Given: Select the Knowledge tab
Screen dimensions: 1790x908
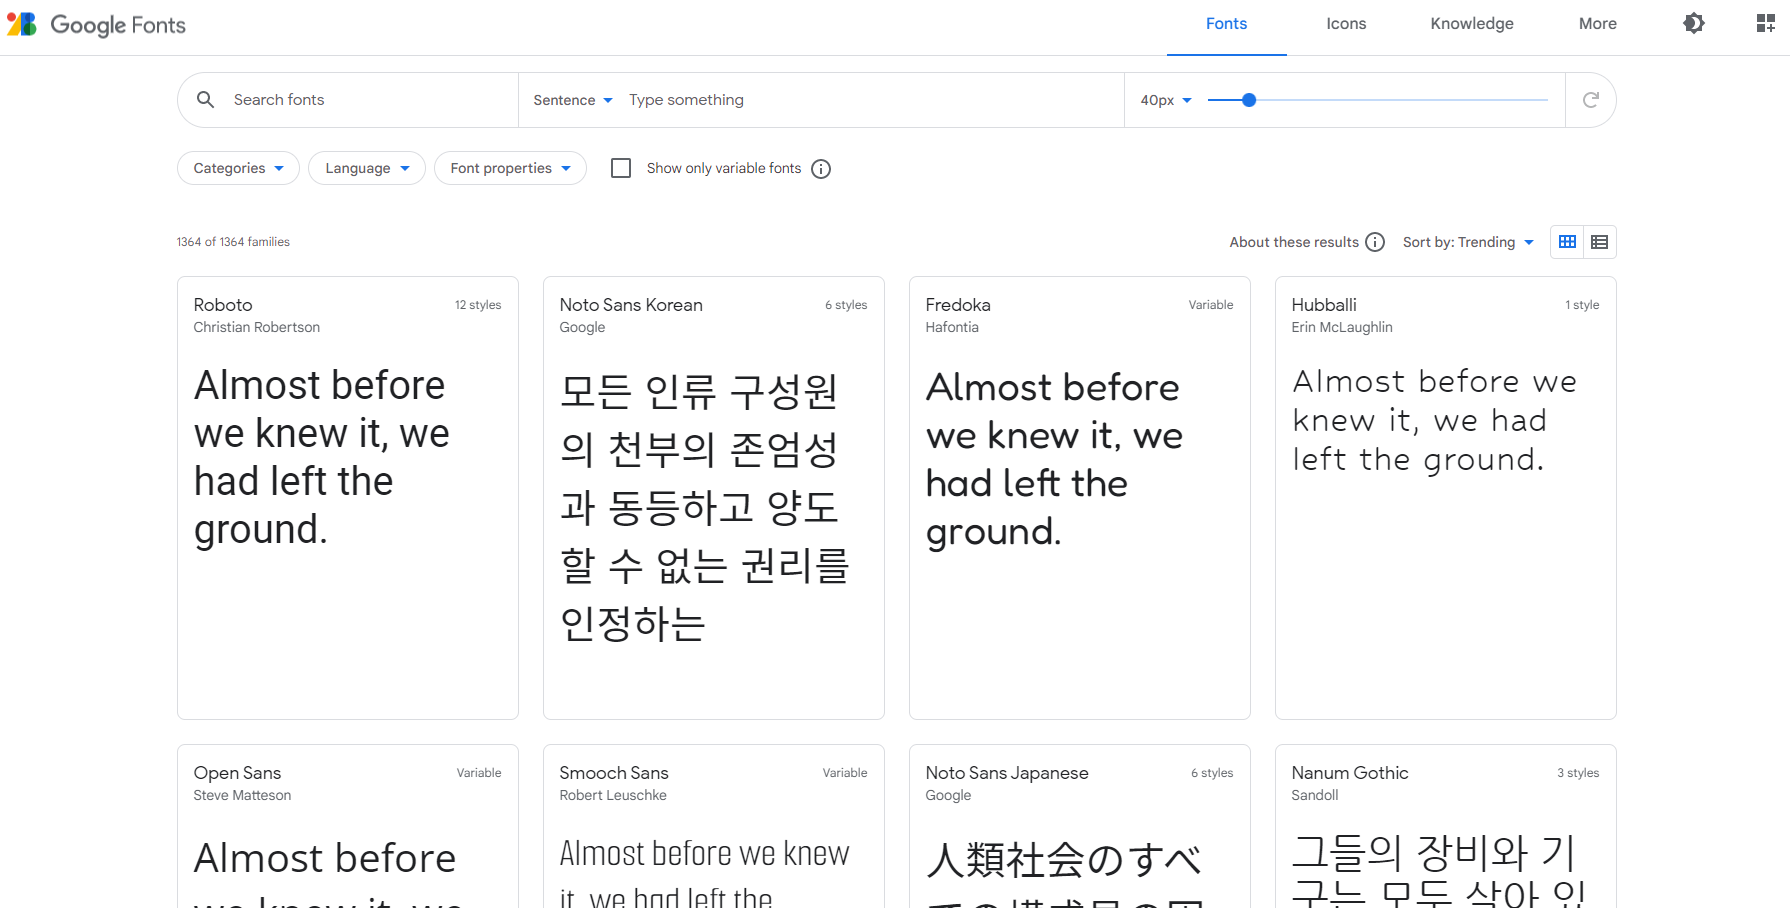Looking at the screenshot, I should click(1472, 24).
